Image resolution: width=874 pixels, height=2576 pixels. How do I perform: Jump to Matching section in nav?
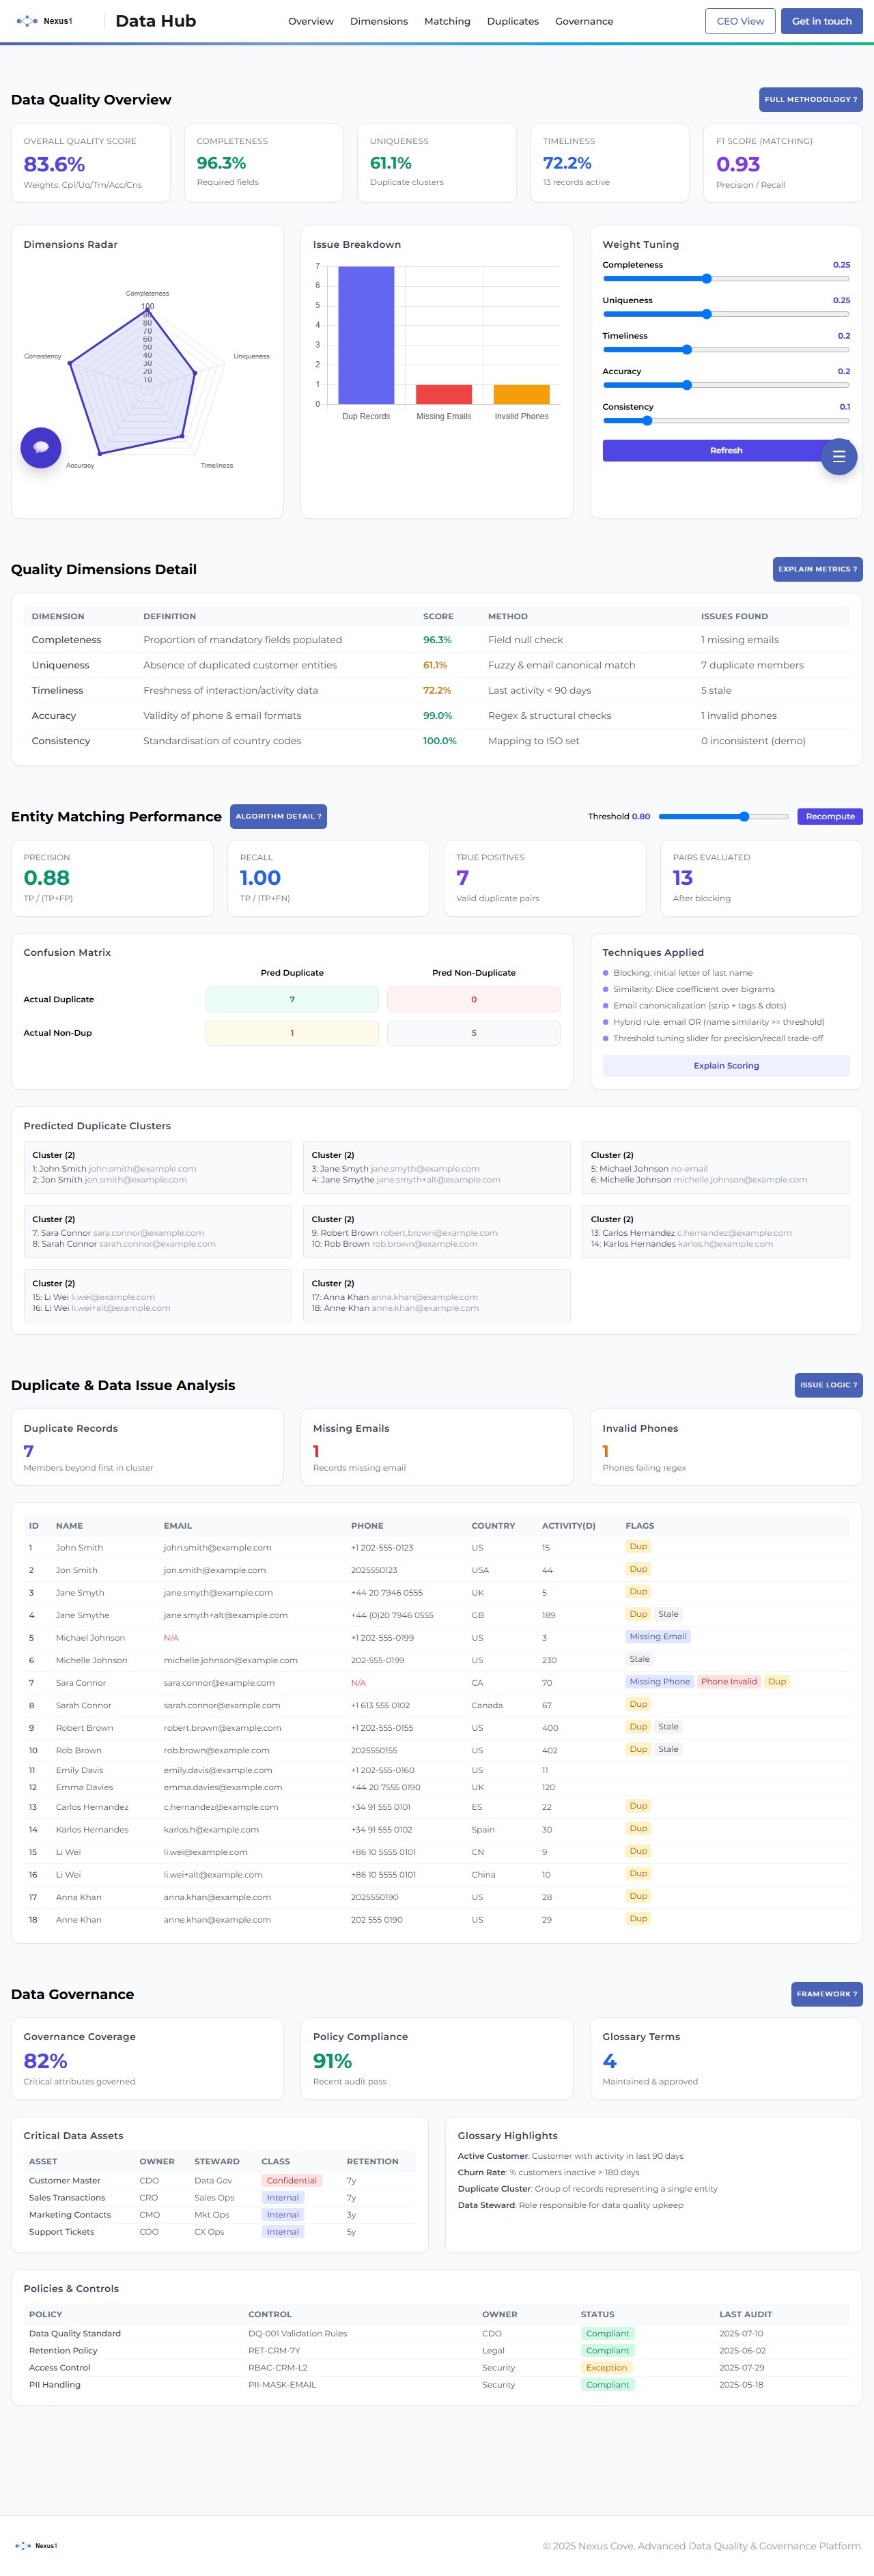[447, 21]
